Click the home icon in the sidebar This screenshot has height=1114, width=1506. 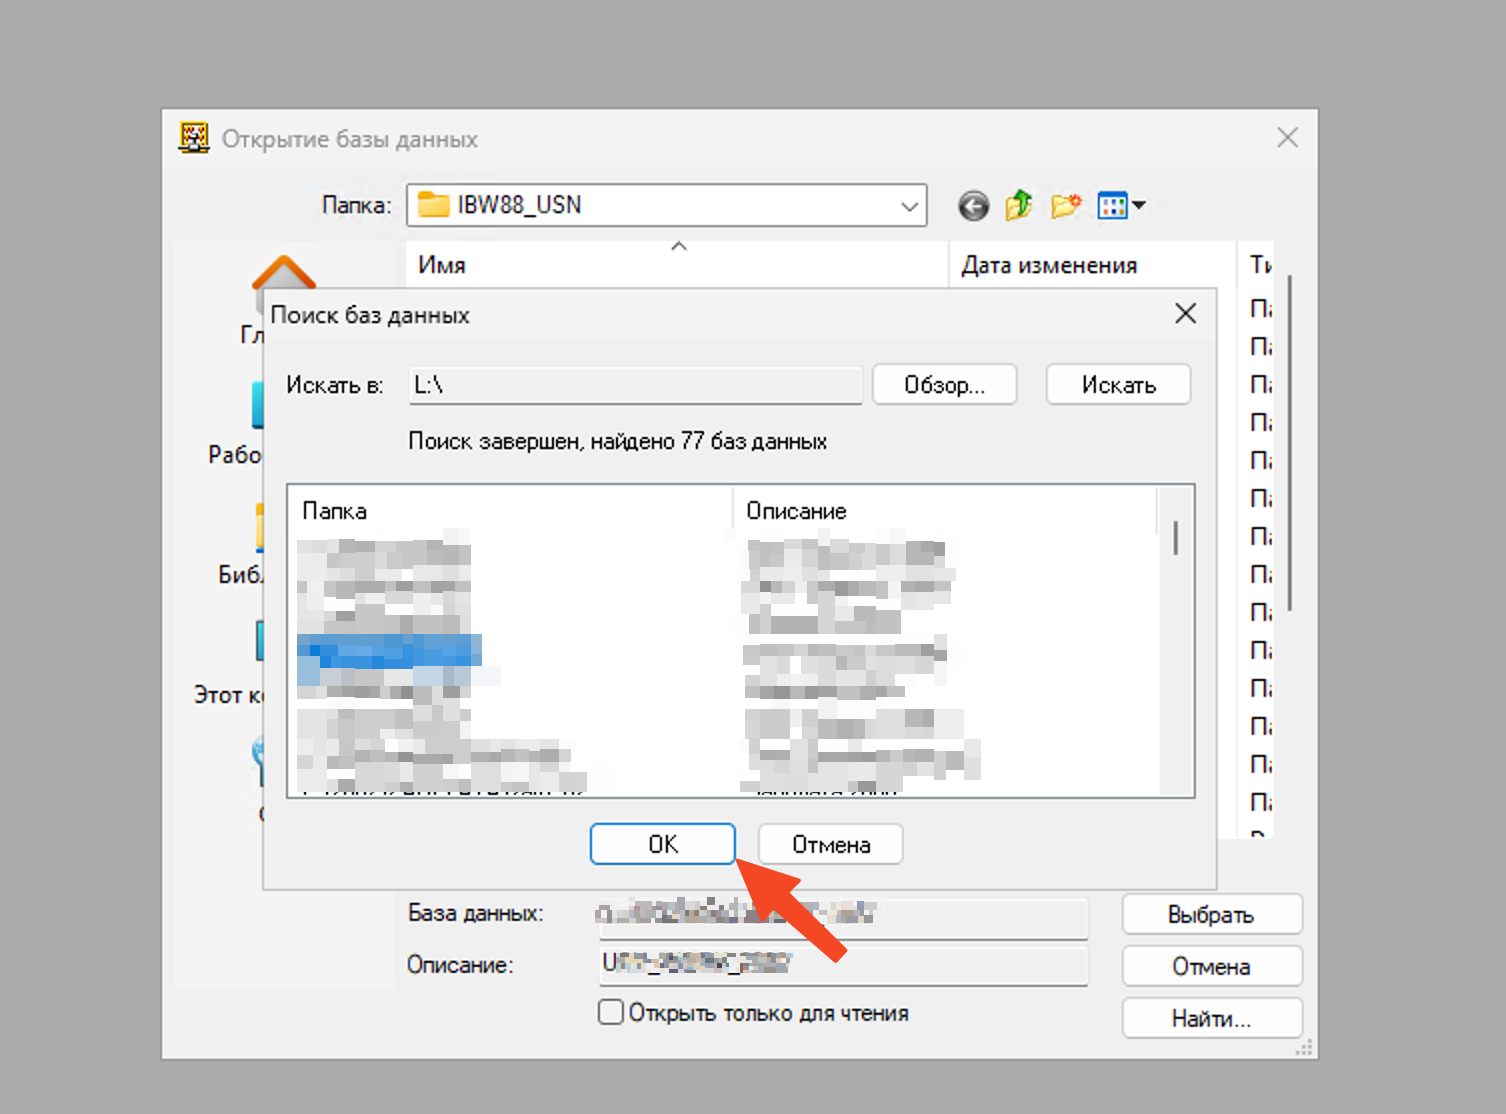283,272
